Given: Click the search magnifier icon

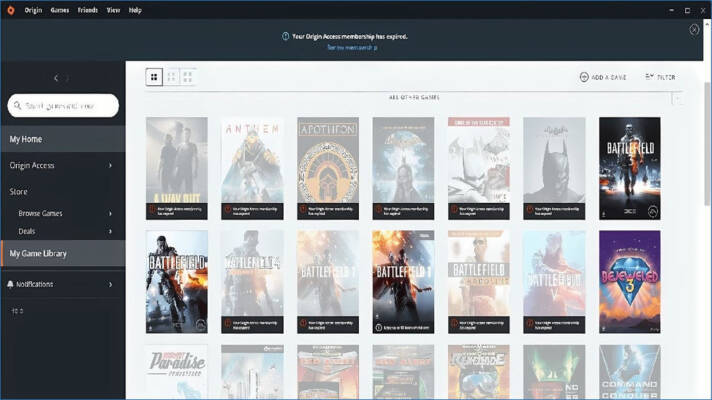Looking at the screenshot, I should tap(18, 106).
